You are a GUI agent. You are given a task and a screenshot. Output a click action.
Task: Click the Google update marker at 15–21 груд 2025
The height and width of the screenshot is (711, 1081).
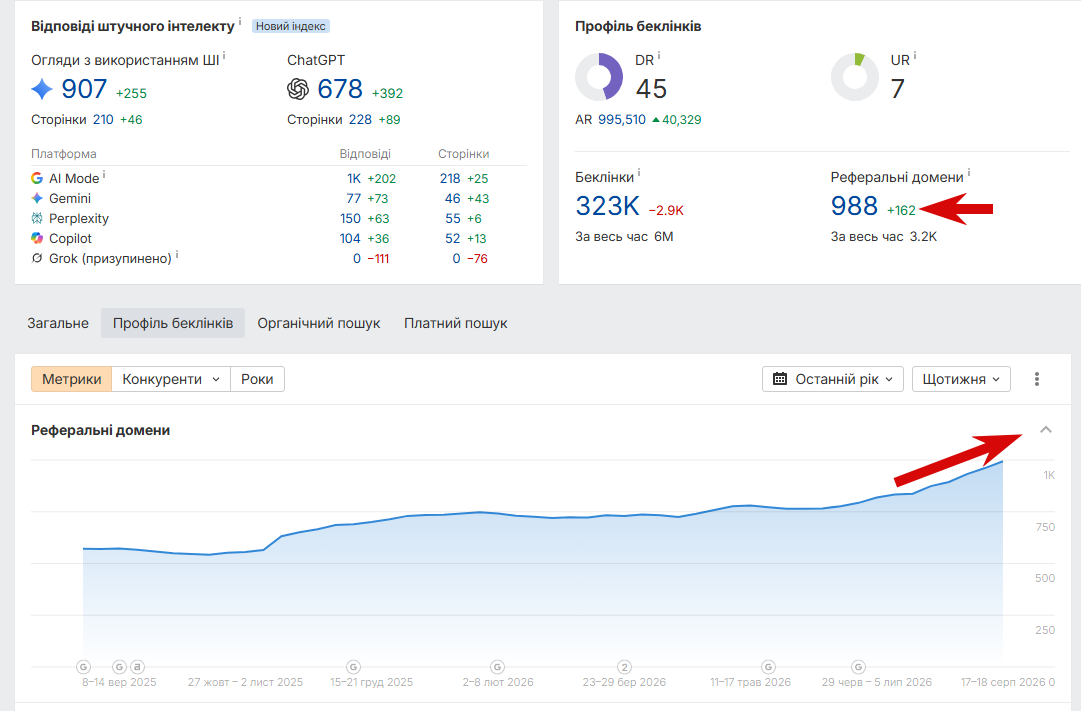(354, 667)
